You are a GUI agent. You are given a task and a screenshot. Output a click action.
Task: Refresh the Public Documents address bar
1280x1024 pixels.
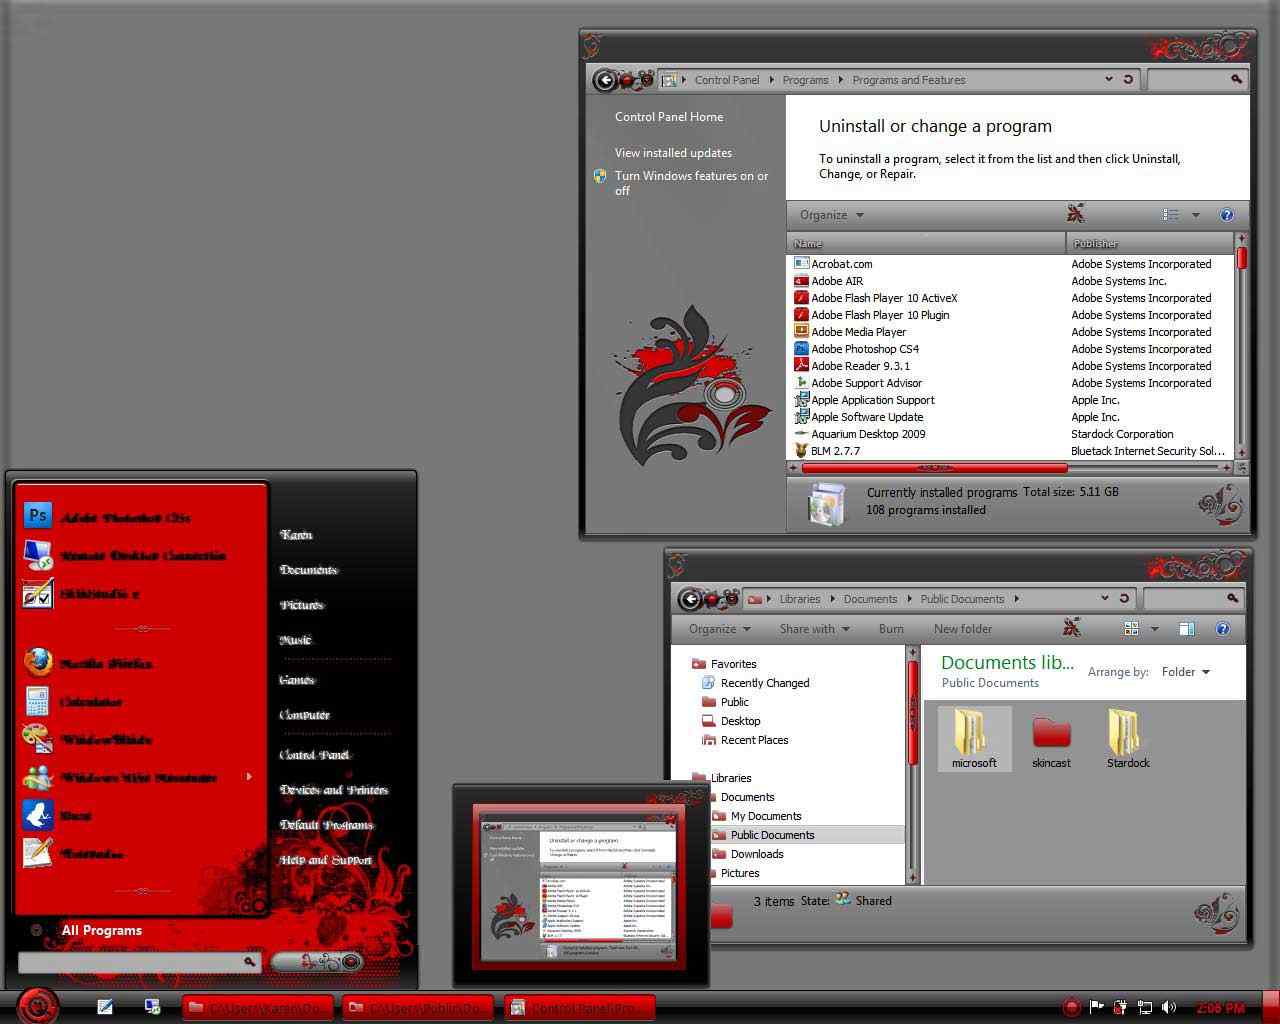coord(1124,598)
